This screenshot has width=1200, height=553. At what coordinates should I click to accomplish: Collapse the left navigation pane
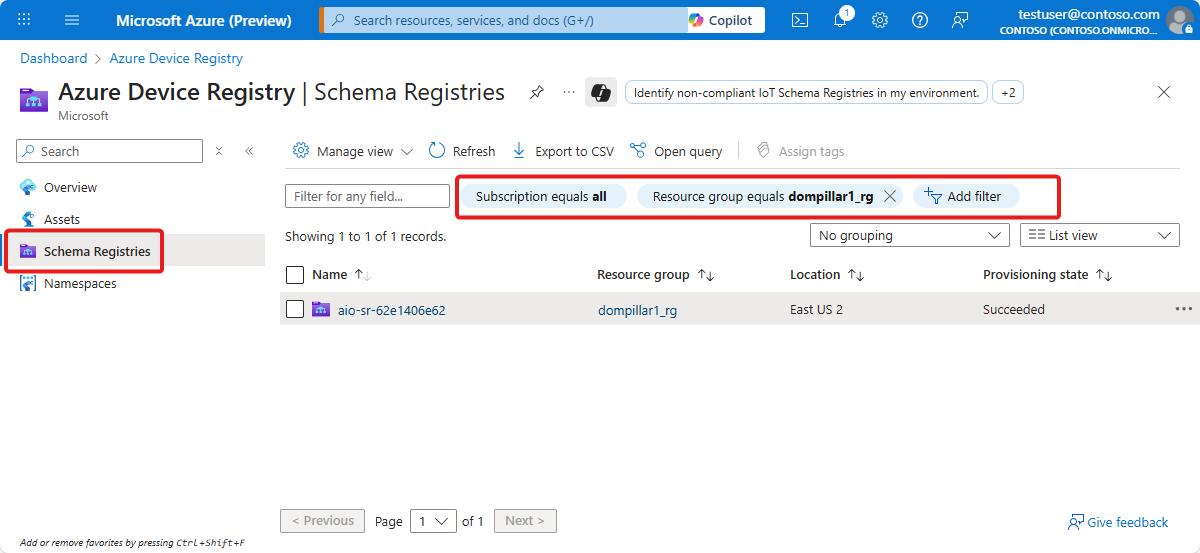tap(249, 151)
